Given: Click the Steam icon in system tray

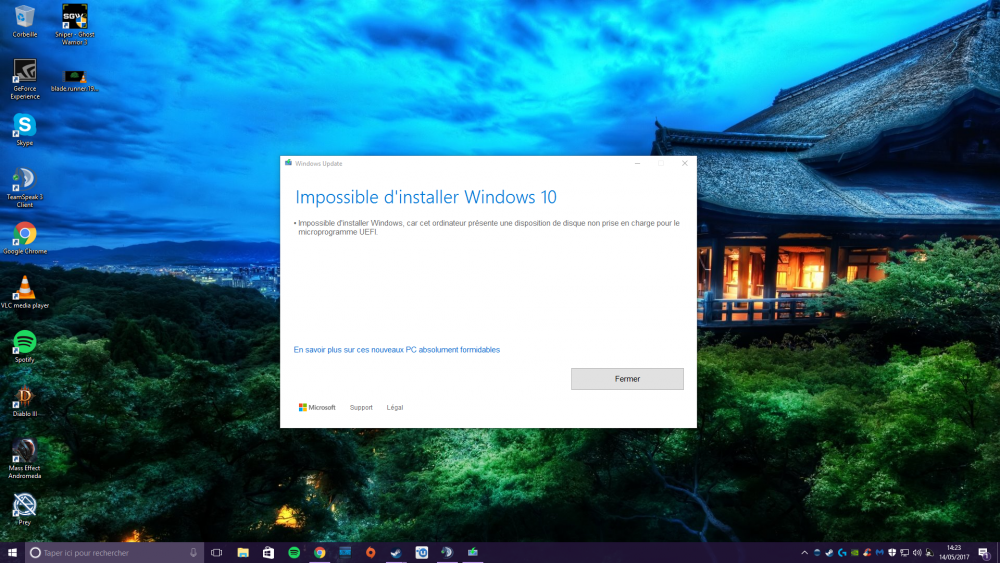Looking at the screenshot, I should [x=829, y=553].
